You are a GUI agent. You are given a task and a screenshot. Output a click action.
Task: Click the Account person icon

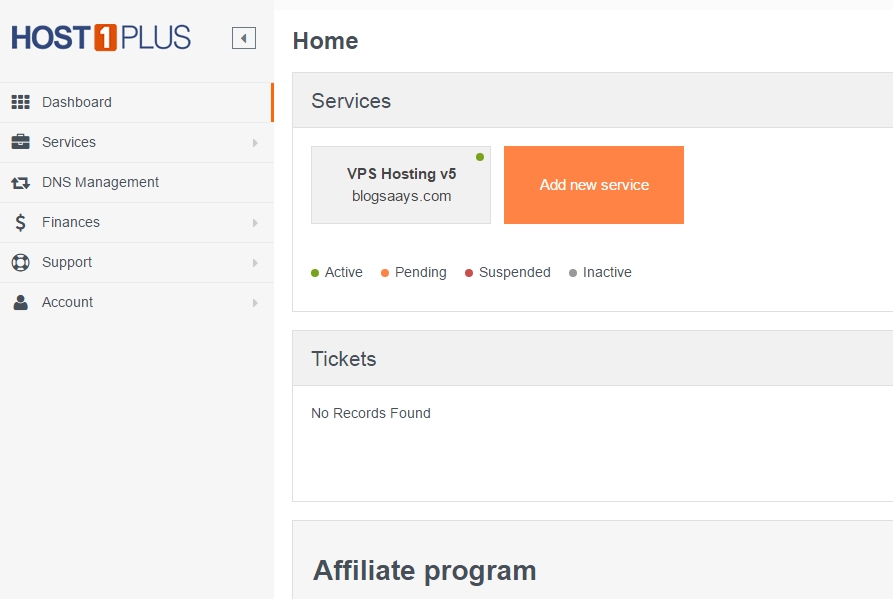(x=21, y=302)
